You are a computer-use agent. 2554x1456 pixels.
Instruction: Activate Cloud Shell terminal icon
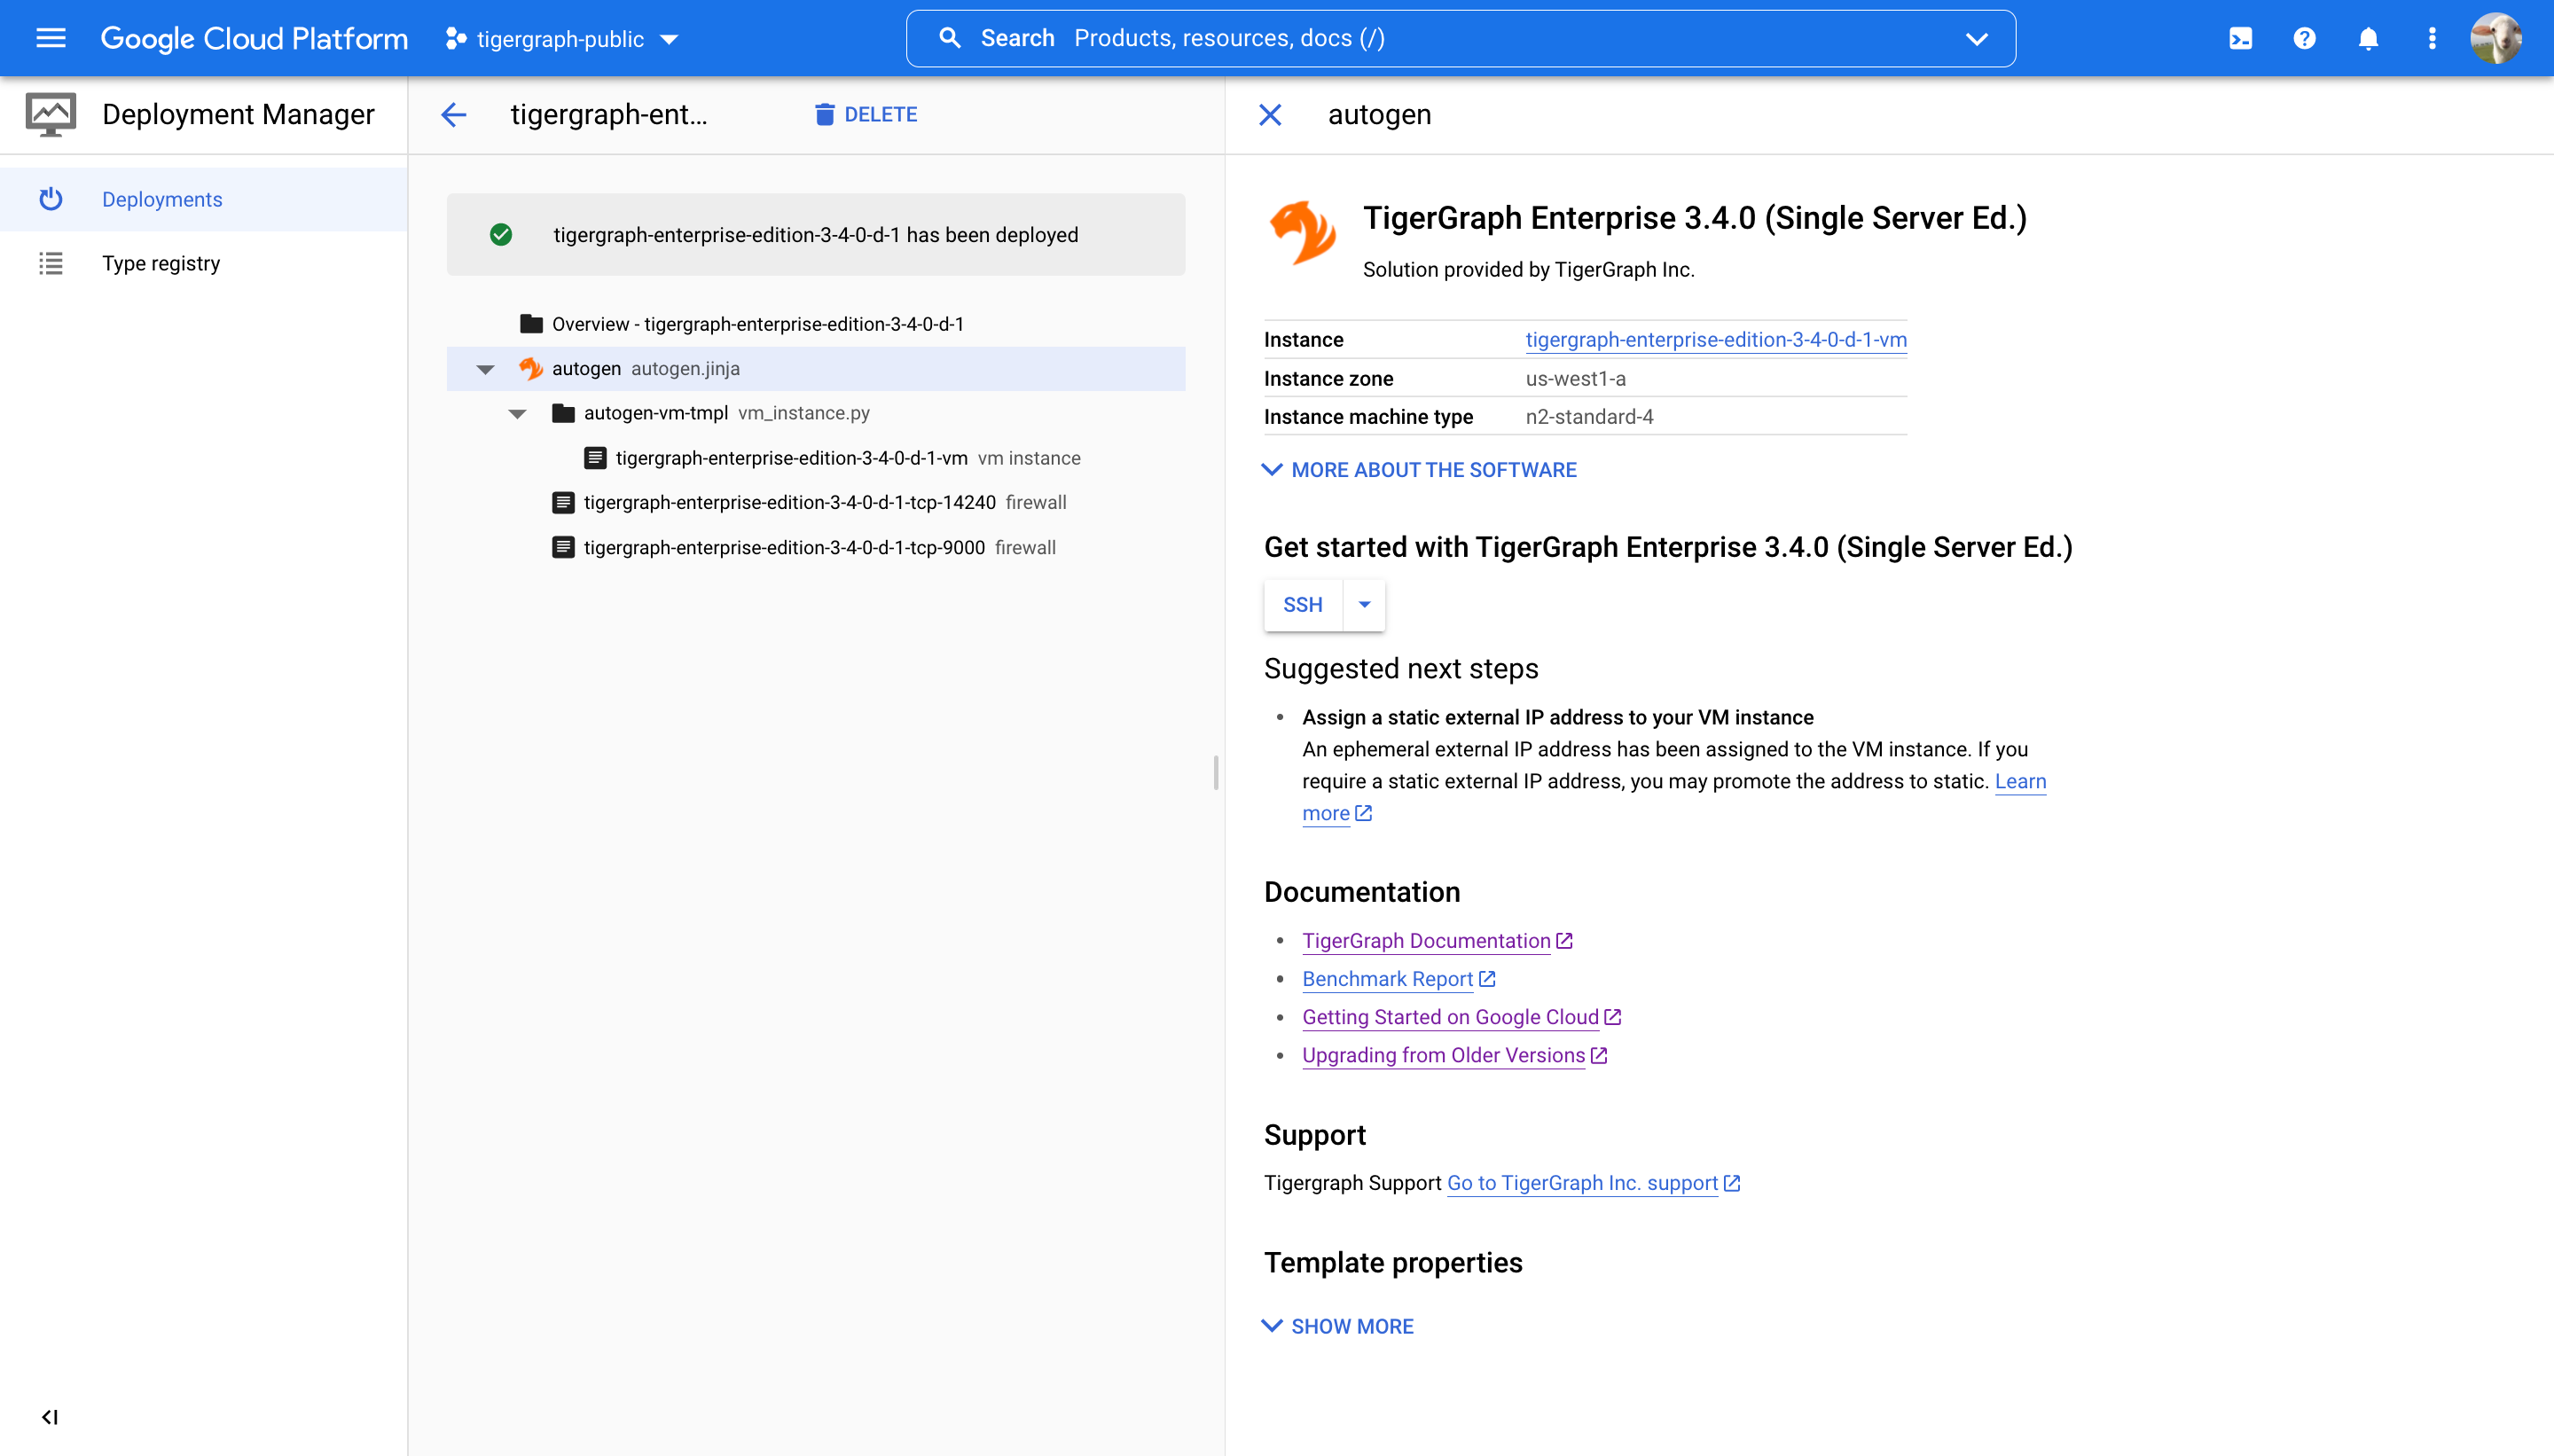pyautogui.click(x=2240, y=38)
